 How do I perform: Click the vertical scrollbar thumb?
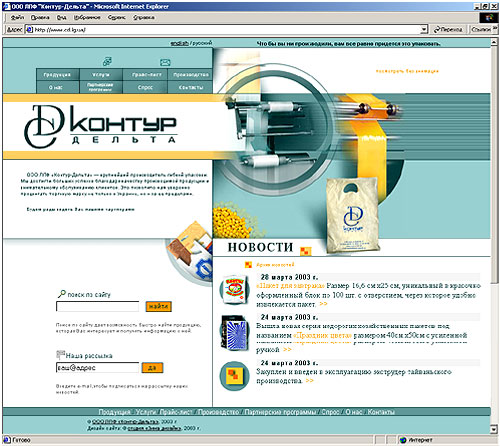pyautogui.click(x=494, y=165)
